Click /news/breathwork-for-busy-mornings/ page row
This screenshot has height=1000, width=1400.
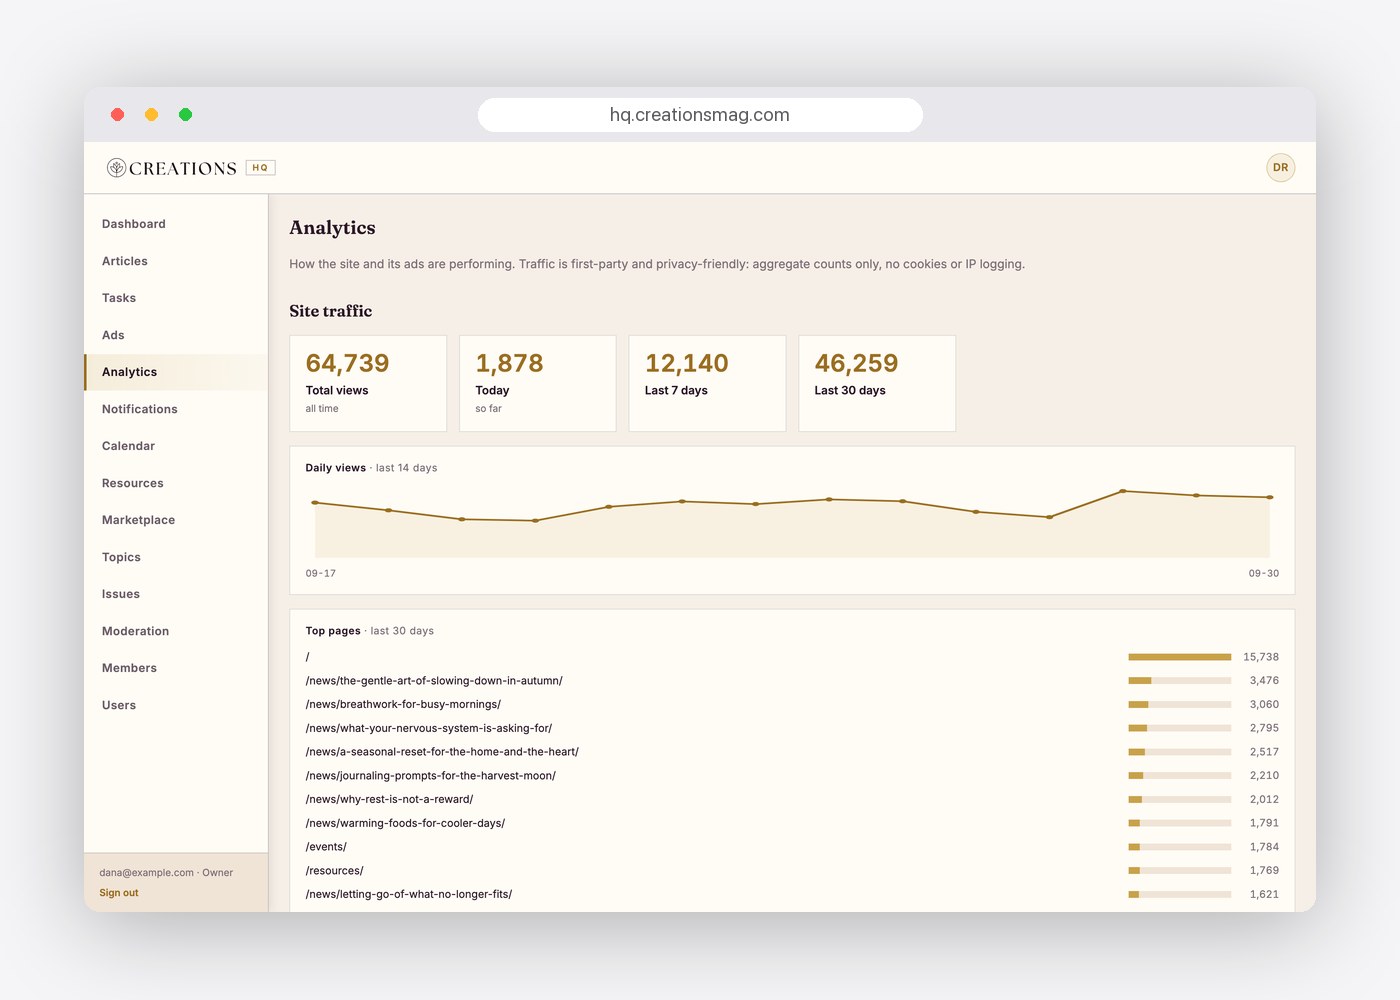pos(792,705)
